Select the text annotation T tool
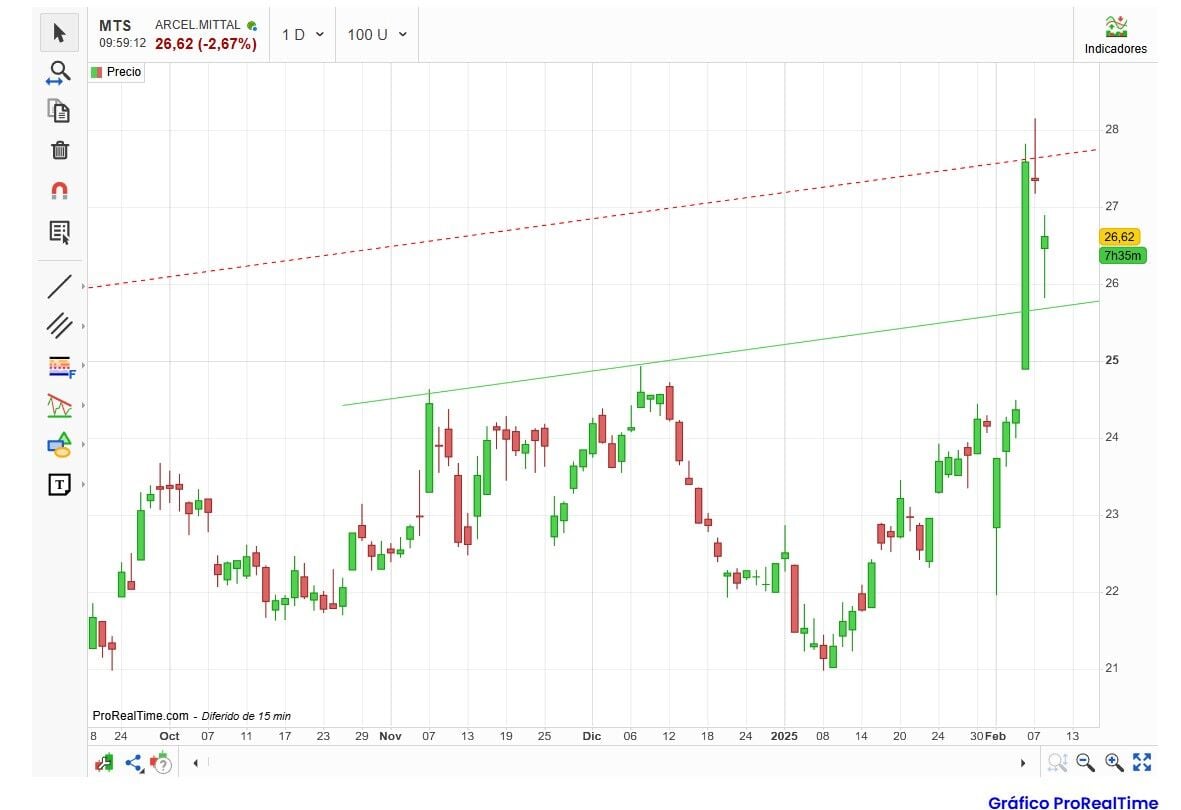 click(x=60, y=484)
